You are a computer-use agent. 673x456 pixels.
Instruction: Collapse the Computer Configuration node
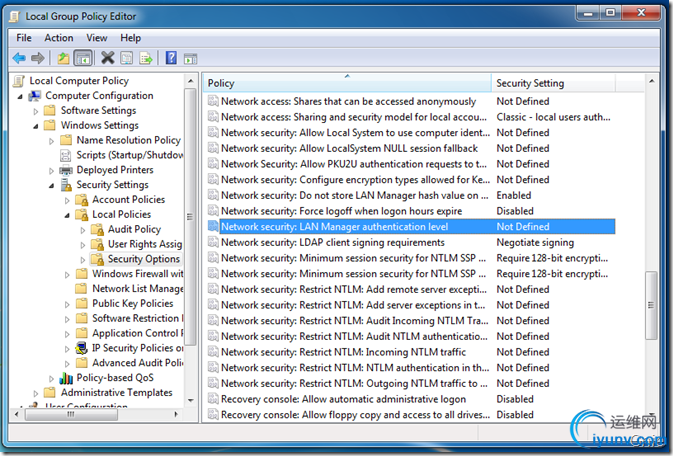point(20,97)
